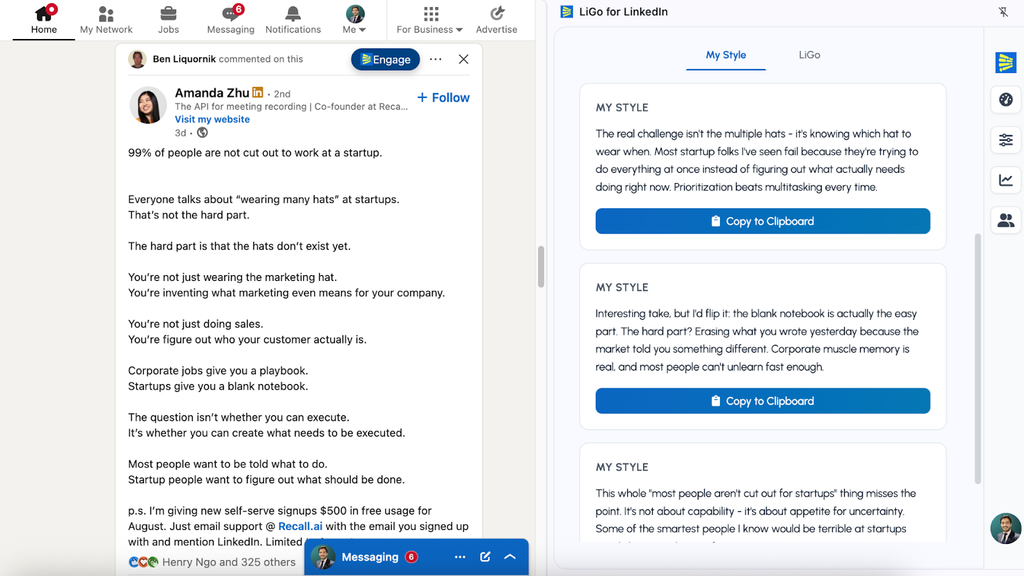Open the LiGo extension logo icon
The width and height of the screenshot is (1024, 576).
point(1005,62)
